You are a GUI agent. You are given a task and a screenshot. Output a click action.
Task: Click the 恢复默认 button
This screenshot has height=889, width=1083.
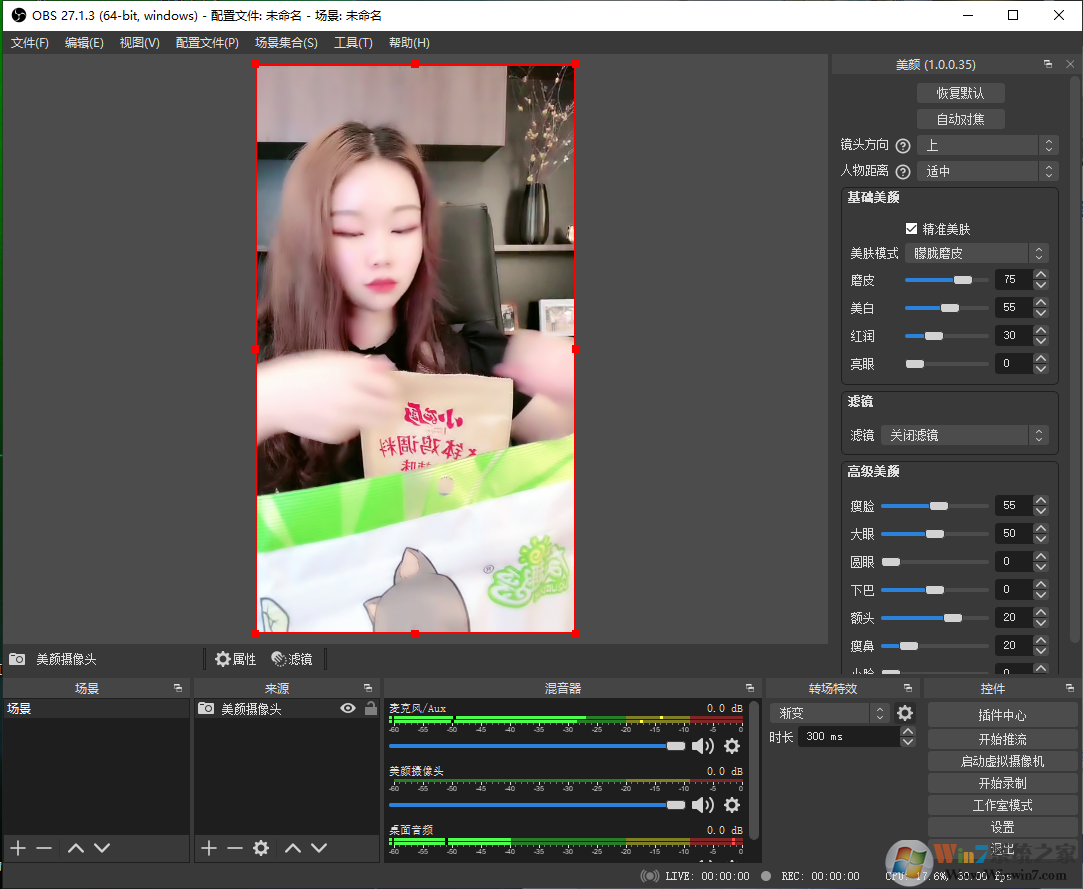pos(960,93)
